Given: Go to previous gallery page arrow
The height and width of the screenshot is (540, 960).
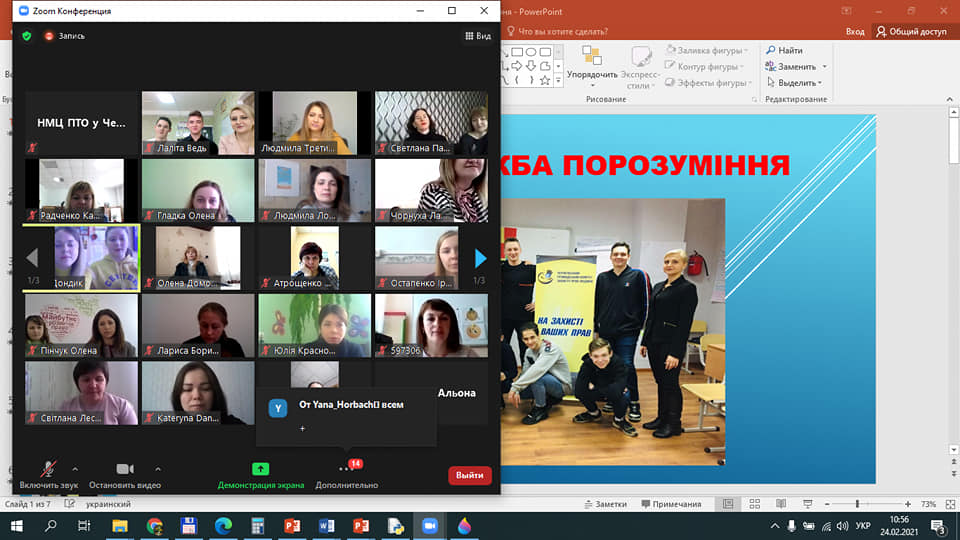Looking at the screenshot, I should [x=32, y=258].
